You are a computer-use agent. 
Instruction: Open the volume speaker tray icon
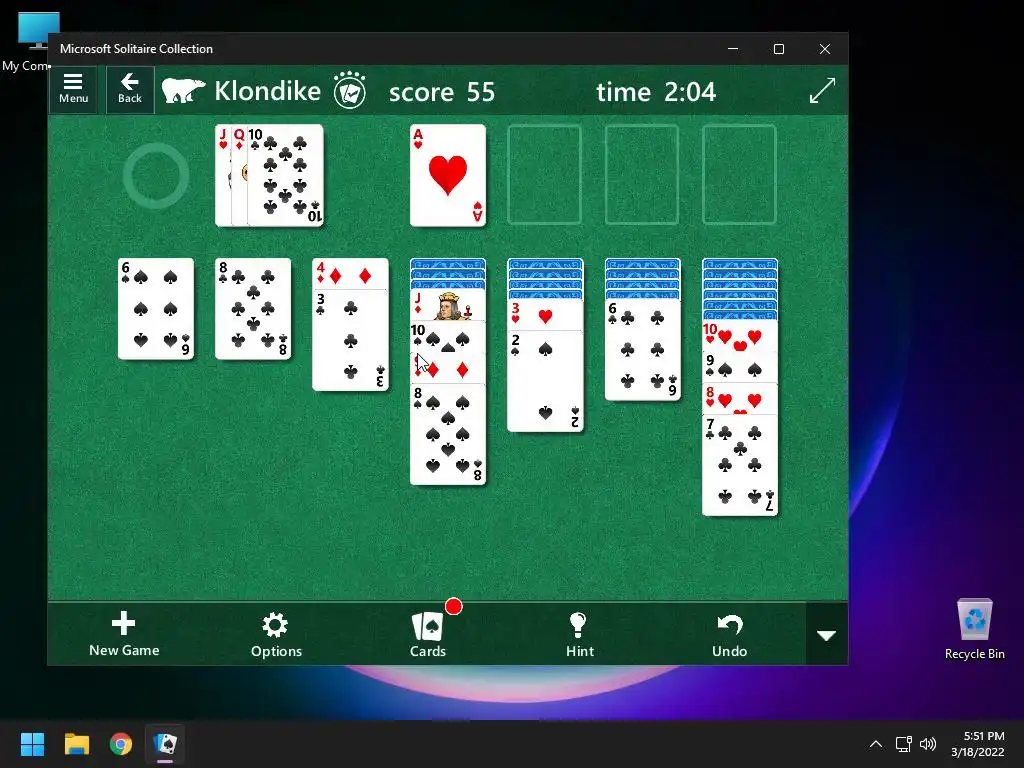click(927, 744)
